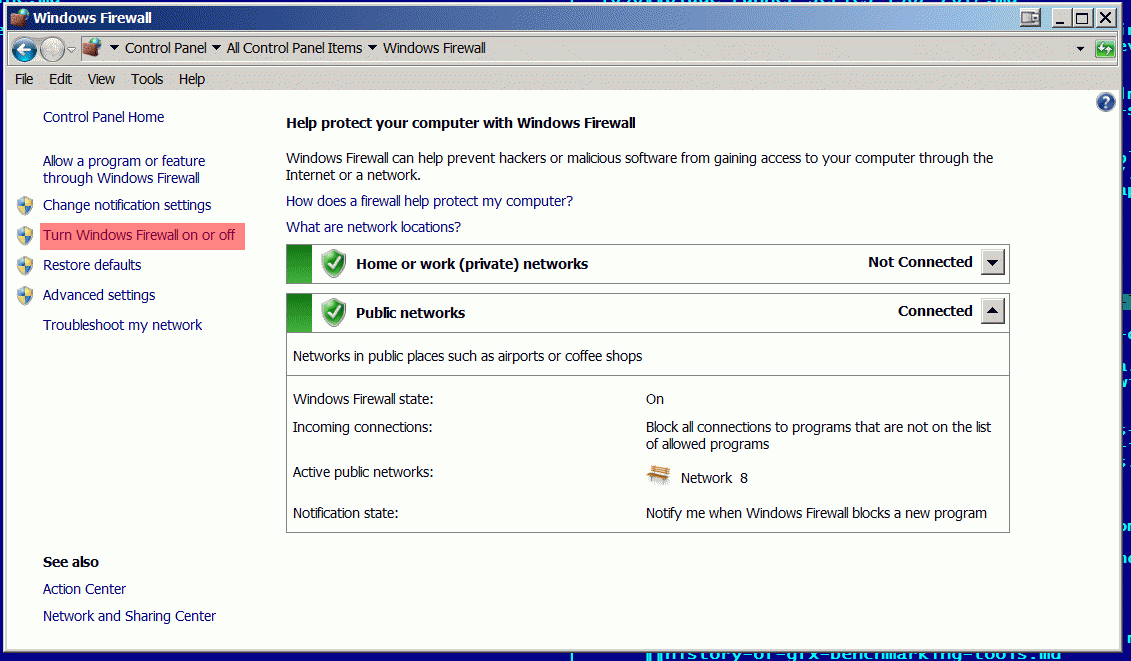Click the Active public networks label

(x=363, y=472)
